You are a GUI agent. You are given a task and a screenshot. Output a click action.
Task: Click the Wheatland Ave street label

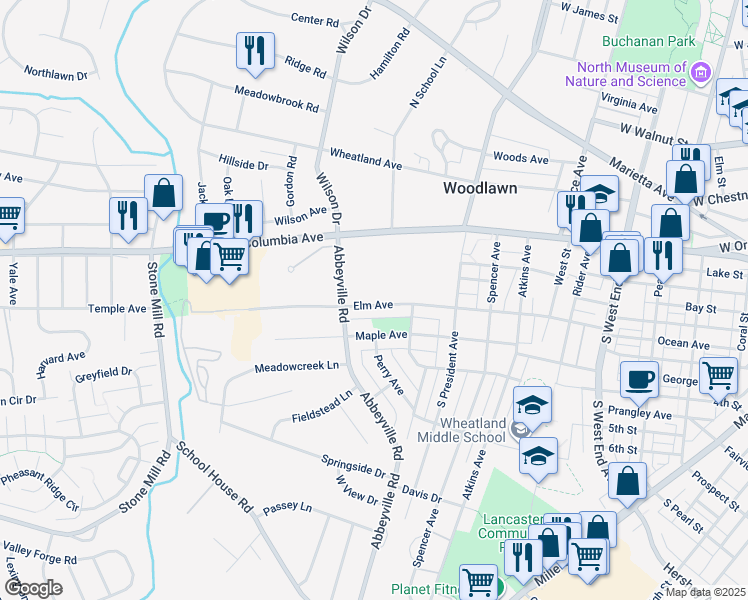coord(366,159)
